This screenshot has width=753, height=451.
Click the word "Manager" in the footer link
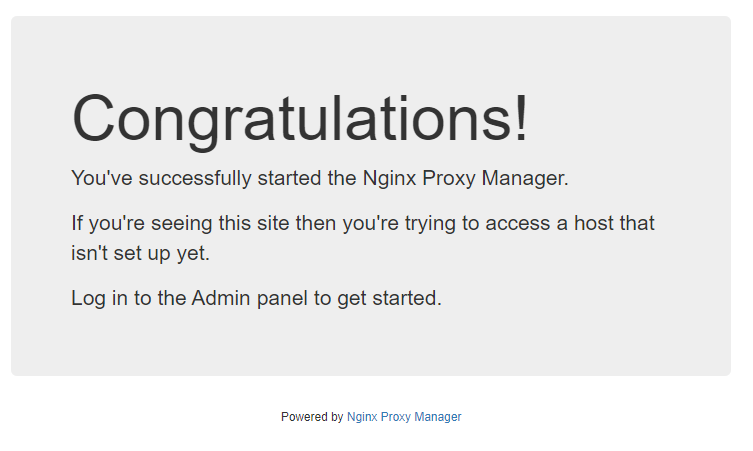pos(438,417)
